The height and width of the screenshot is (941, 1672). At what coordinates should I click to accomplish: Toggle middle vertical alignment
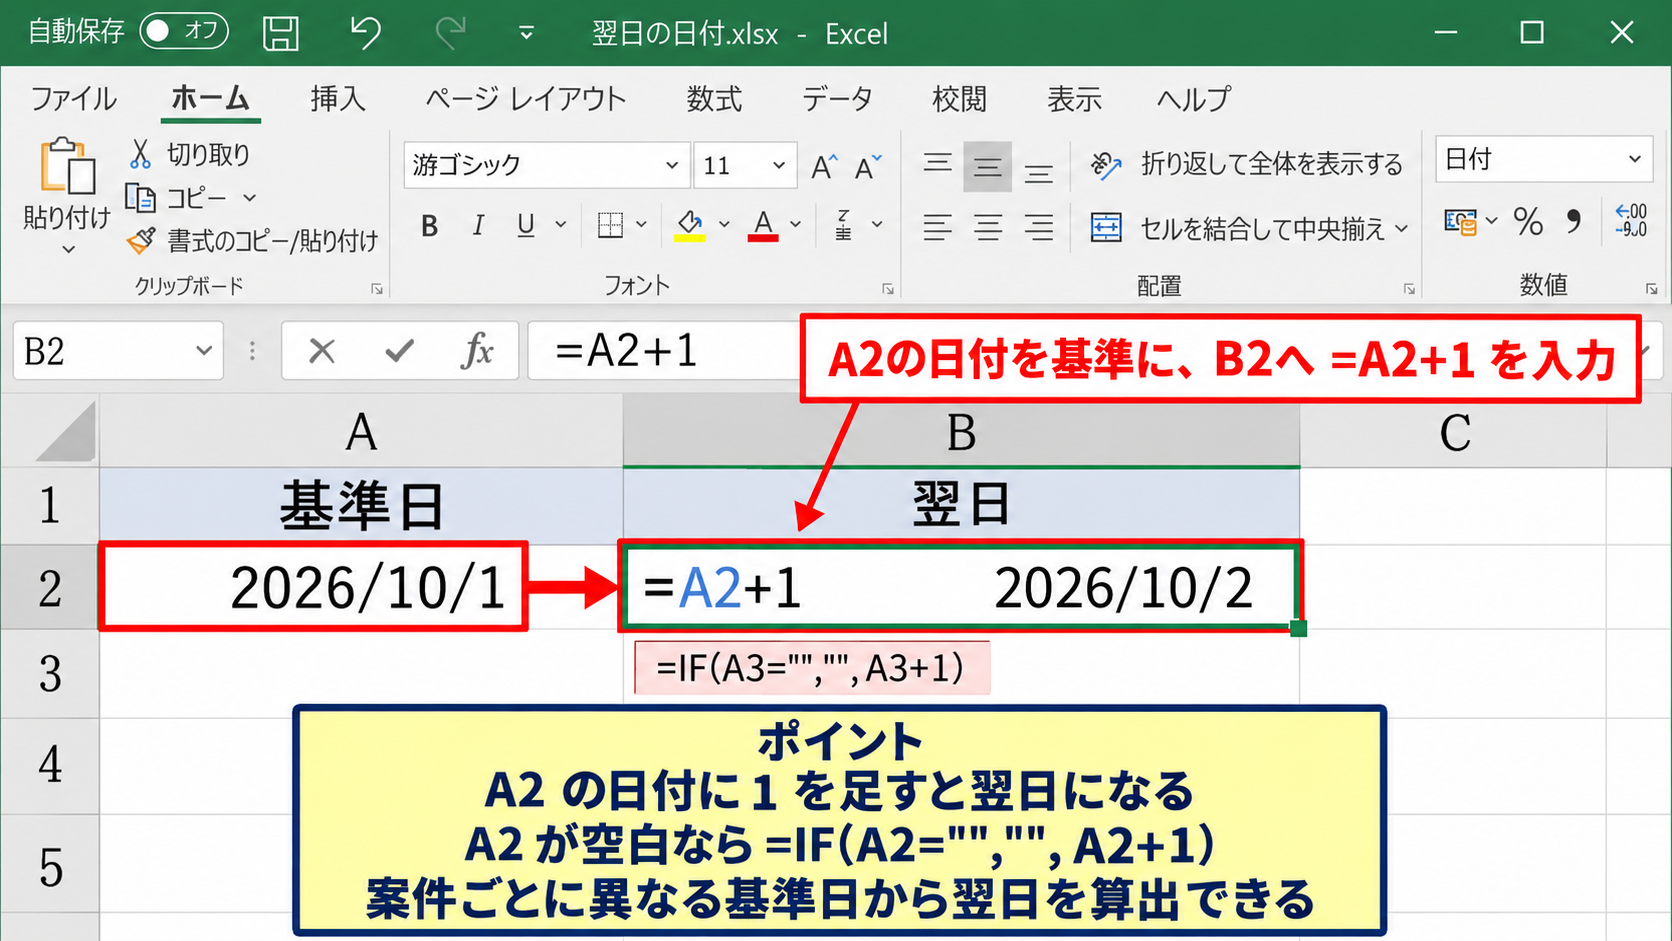[x=988, y=166]
